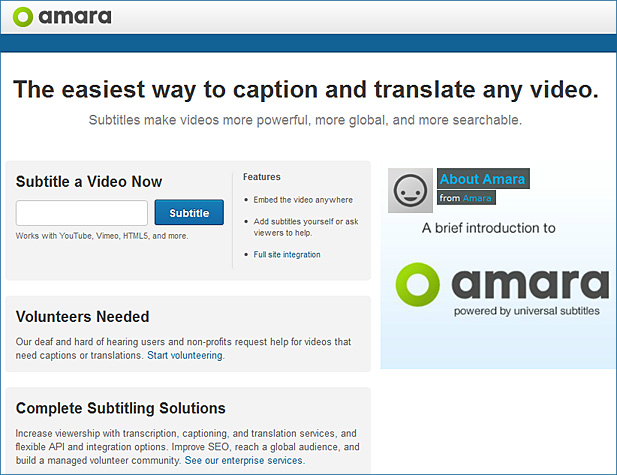Click the smiley avatar next to About Amara
Screen dimensions: 617x475
[410, 190]
